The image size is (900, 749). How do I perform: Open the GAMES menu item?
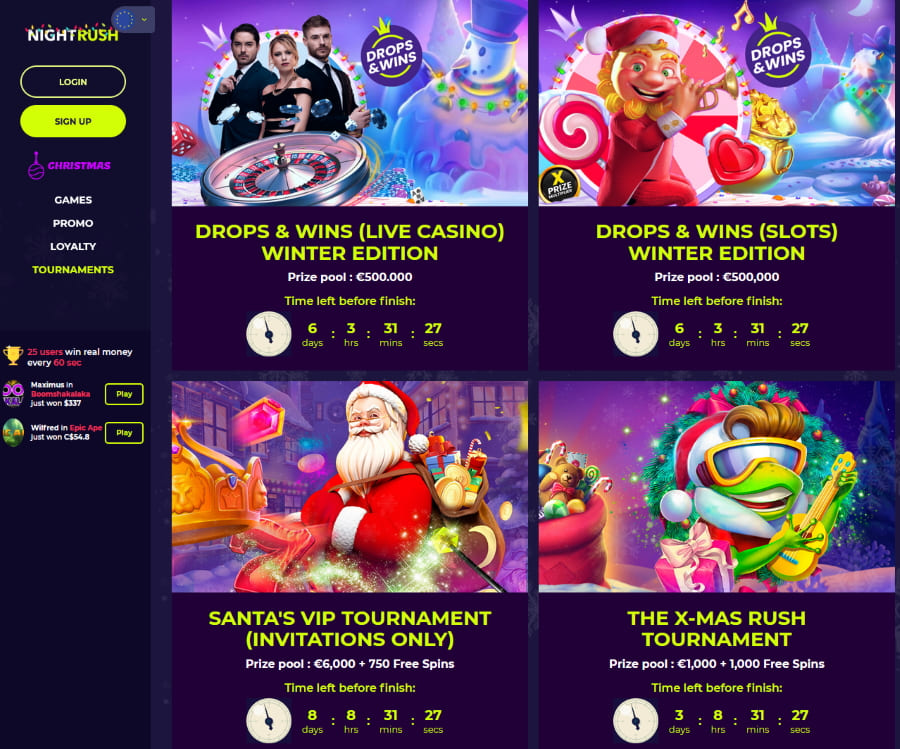[x=73, y=200]
